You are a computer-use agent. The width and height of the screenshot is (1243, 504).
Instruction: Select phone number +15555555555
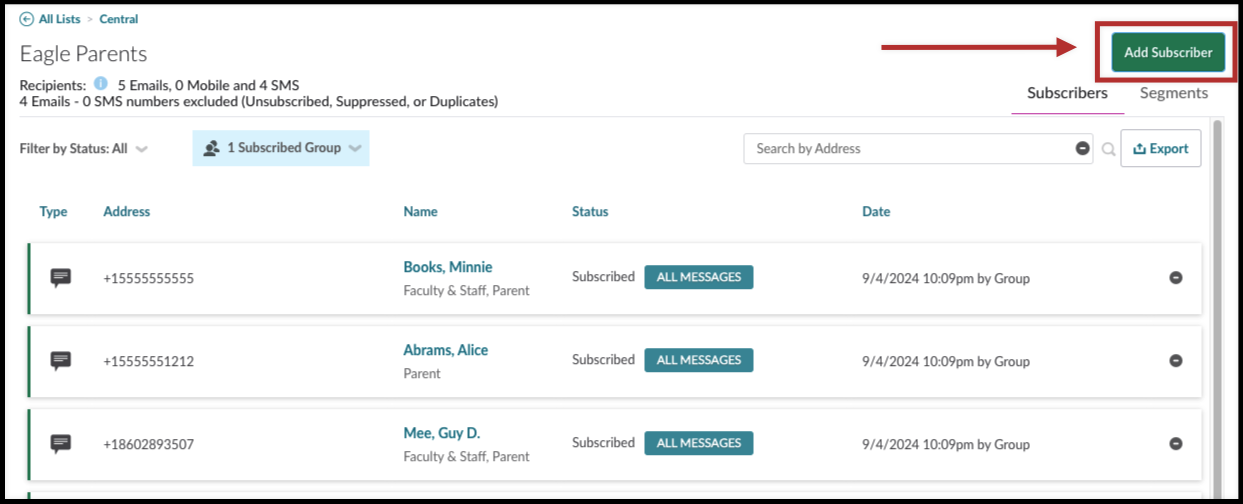click(x=148, y=278)
